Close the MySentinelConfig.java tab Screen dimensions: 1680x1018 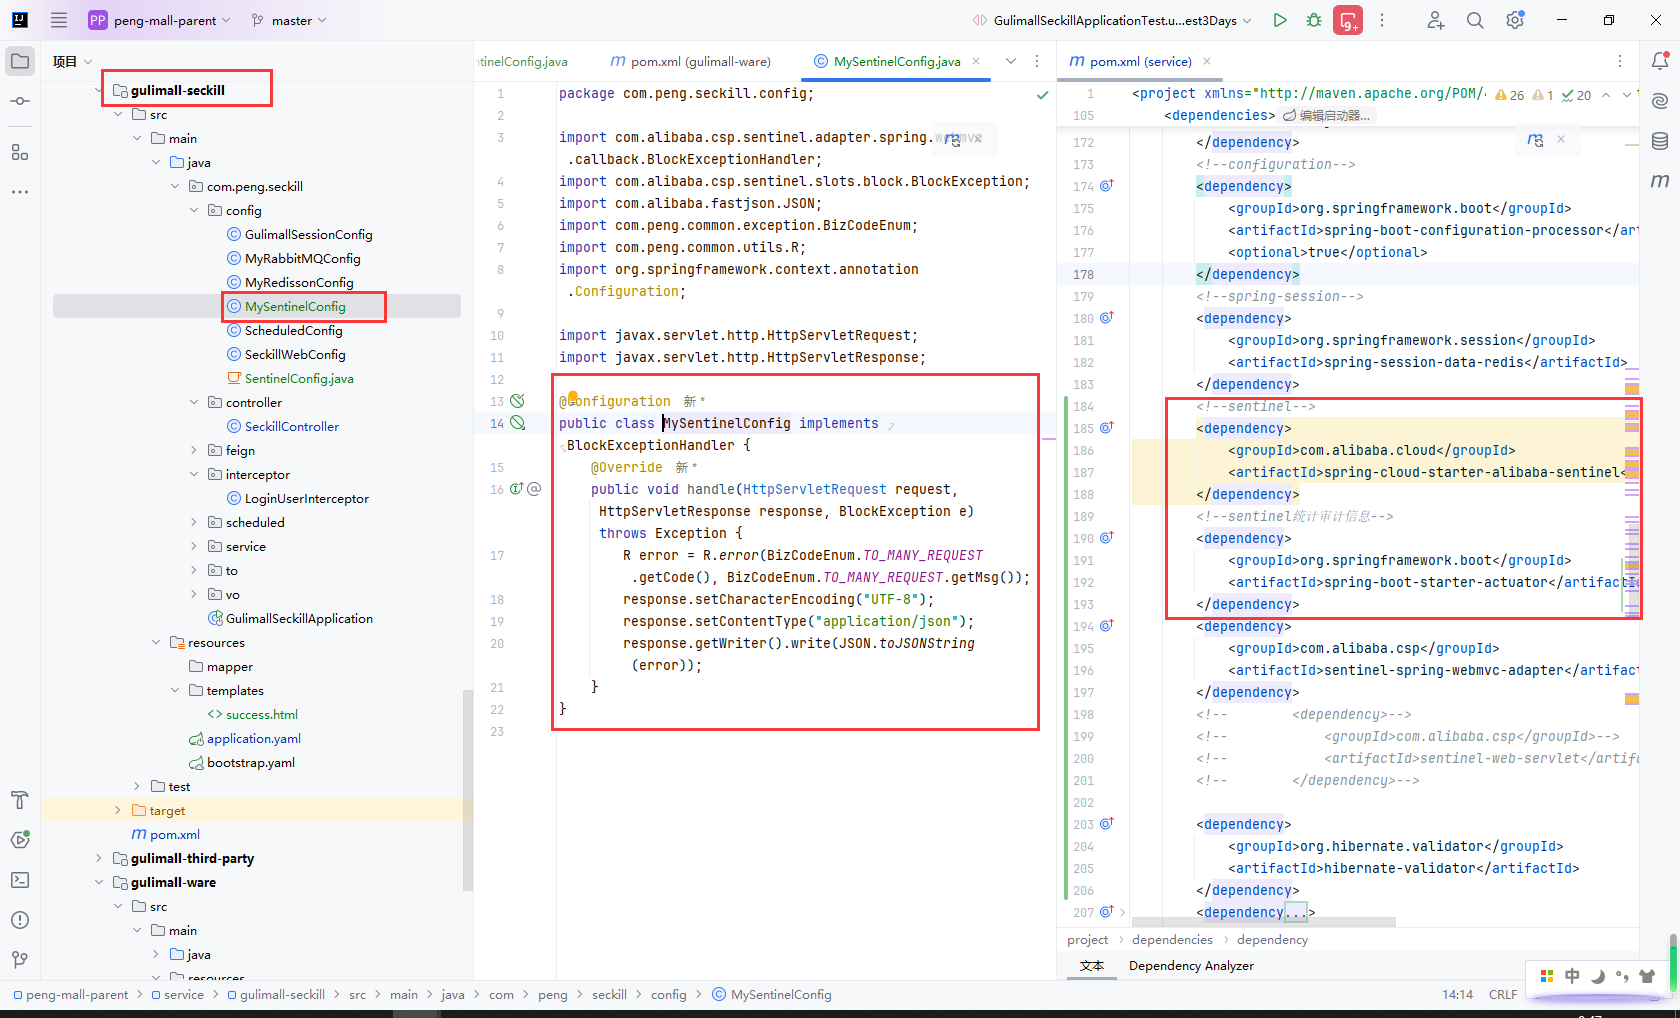(x=976, y=61)
